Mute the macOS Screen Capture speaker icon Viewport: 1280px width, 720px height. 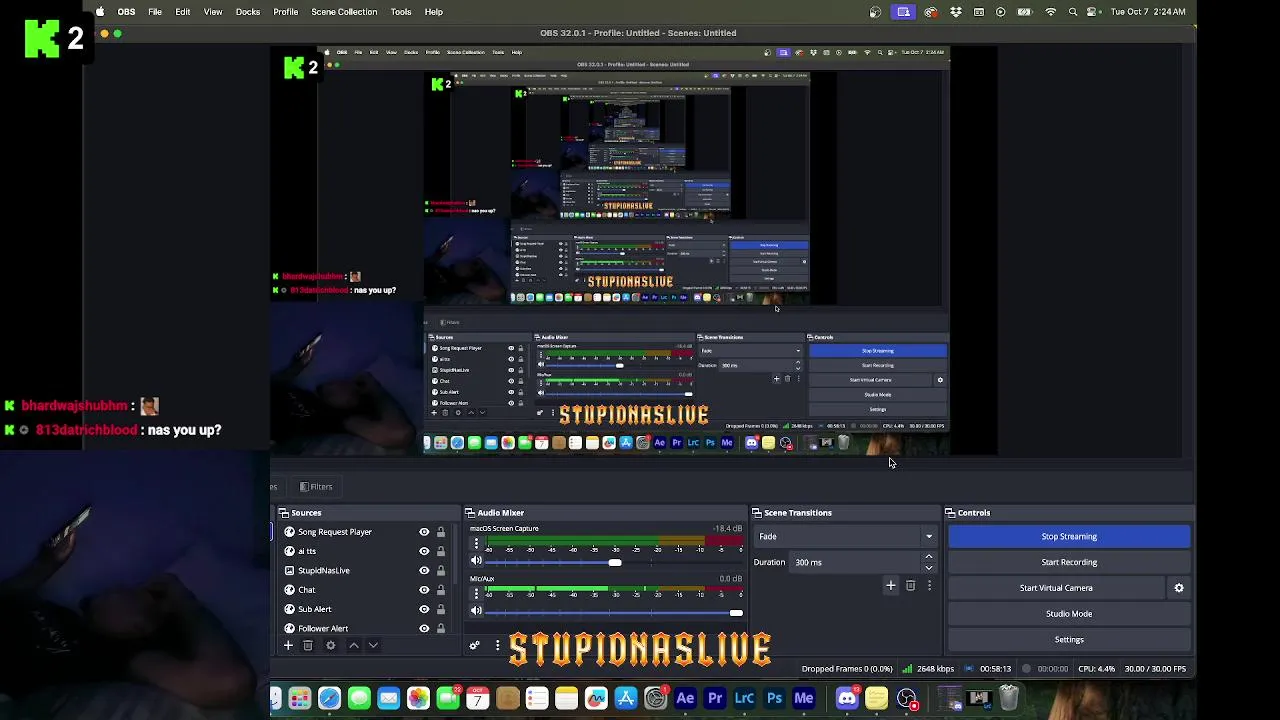[x=476, y=561]
